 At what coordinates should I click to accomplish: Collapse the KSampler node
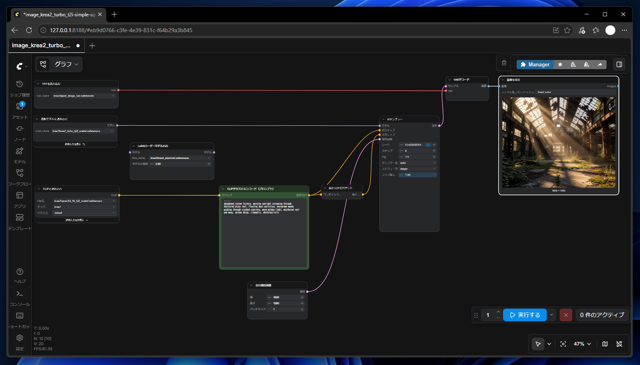pyautogui.click(x=383, y=119)
